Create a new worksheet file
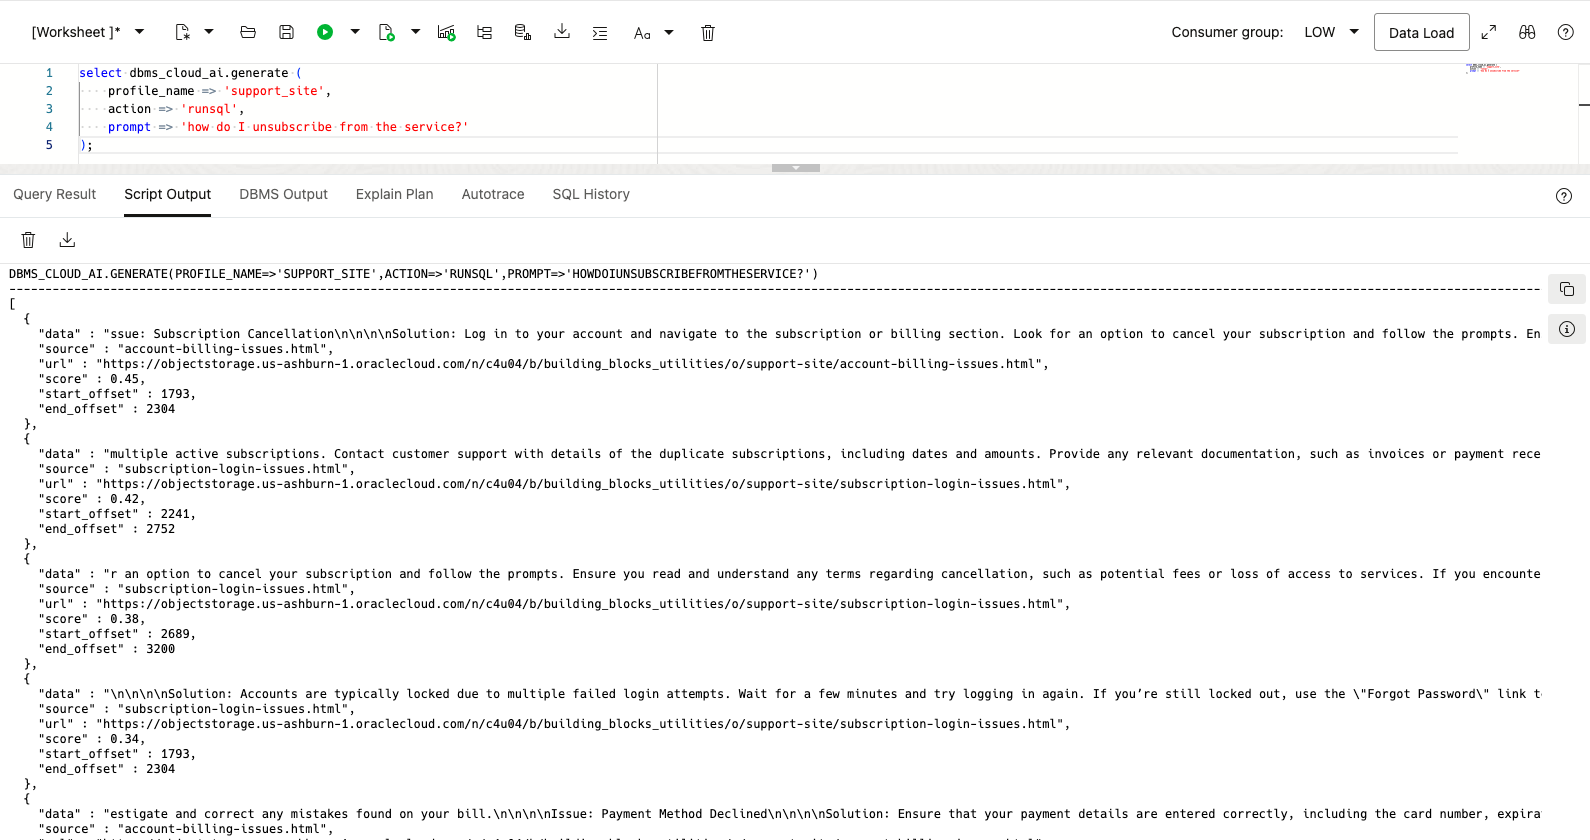This screenshot has height=840, width=1590. click(183, 32)
